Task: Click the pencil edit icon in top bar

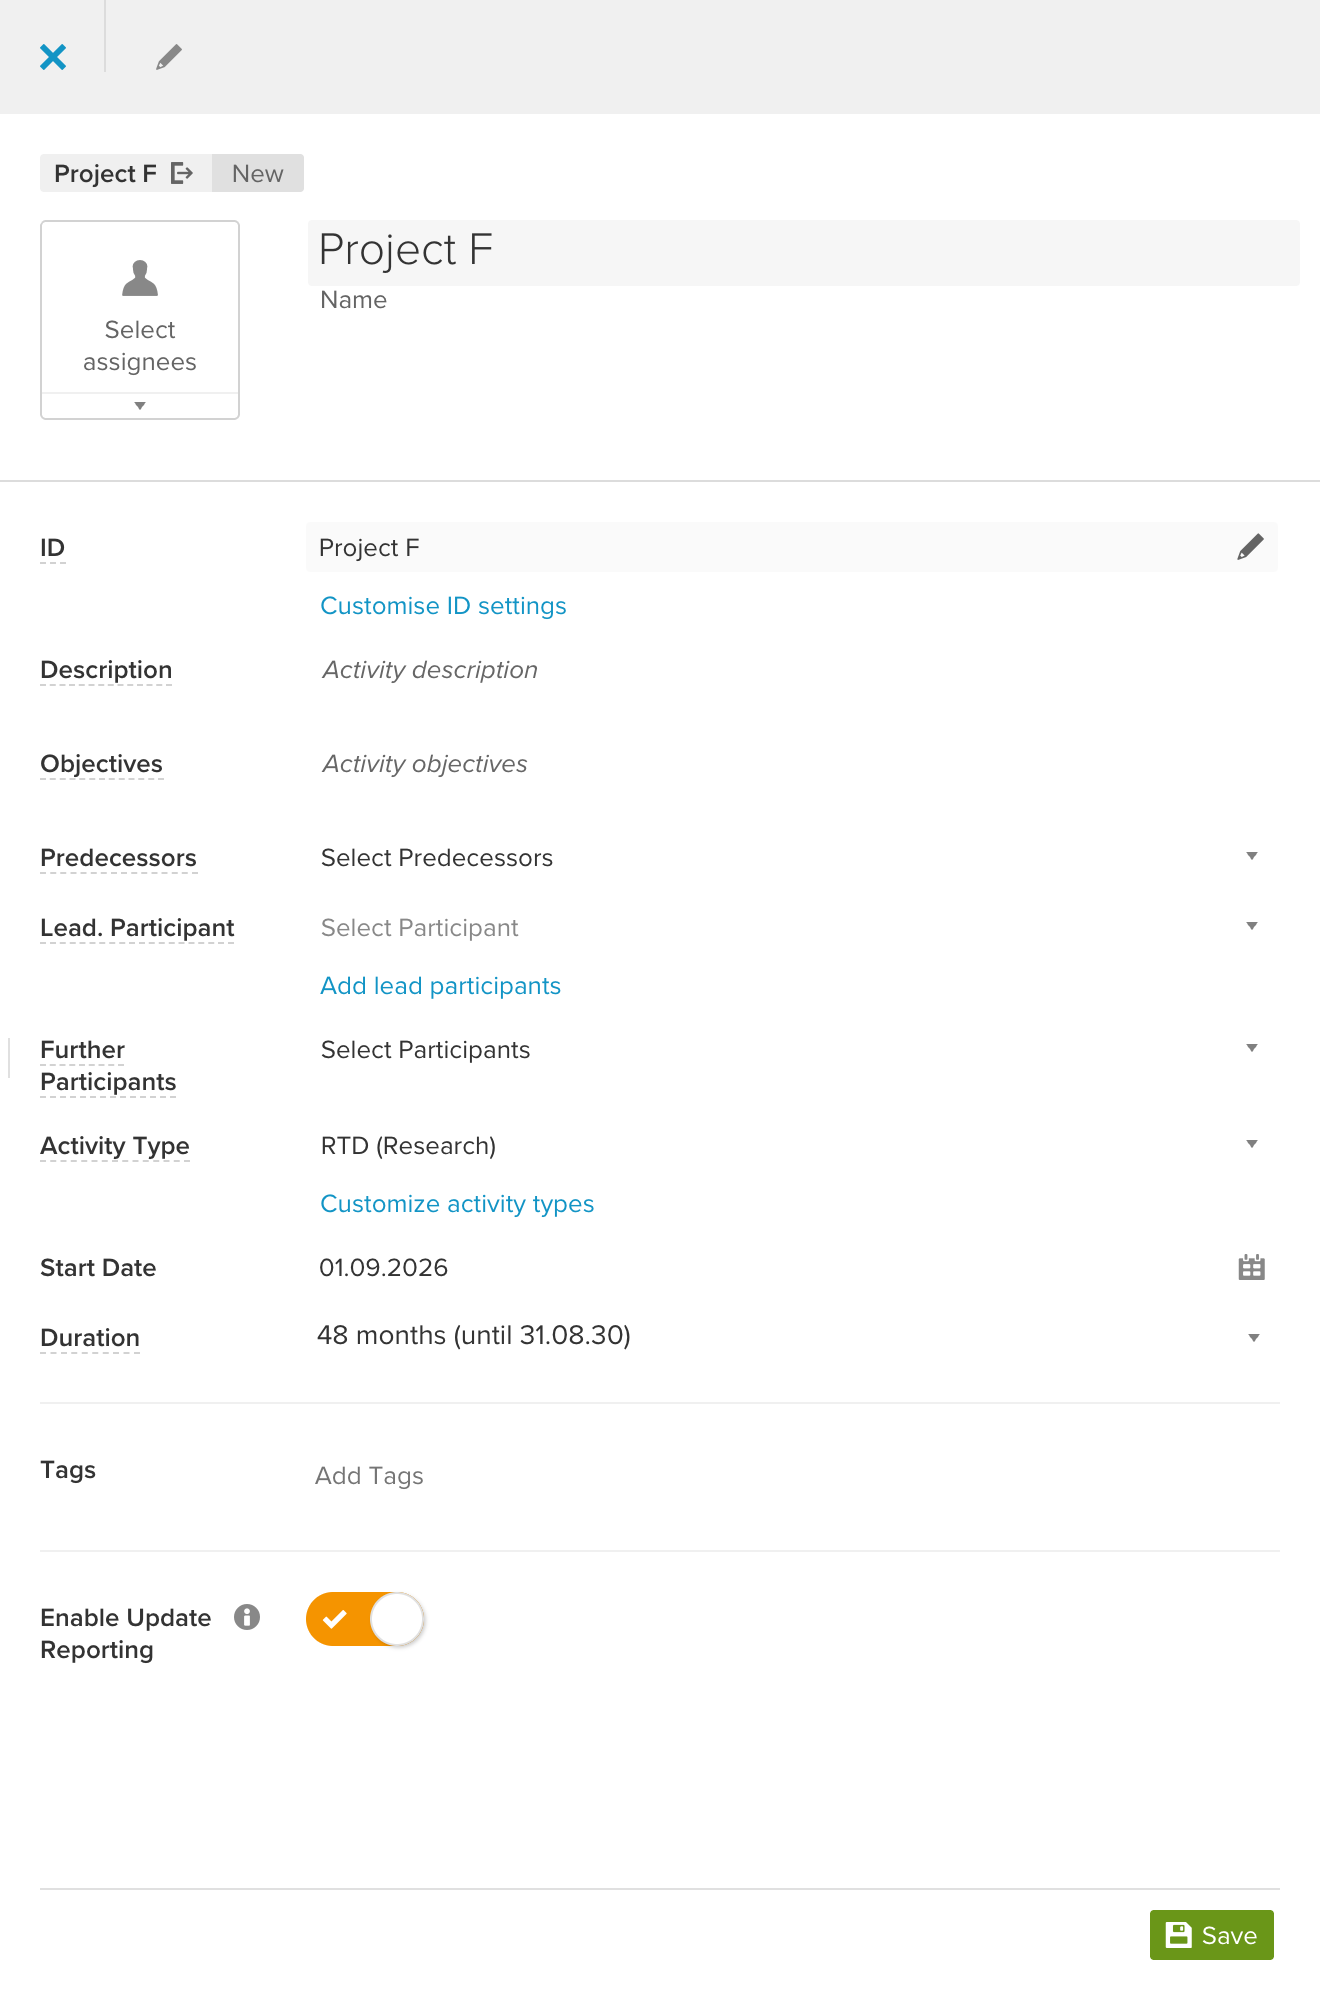Action: [x=169, y=57]
